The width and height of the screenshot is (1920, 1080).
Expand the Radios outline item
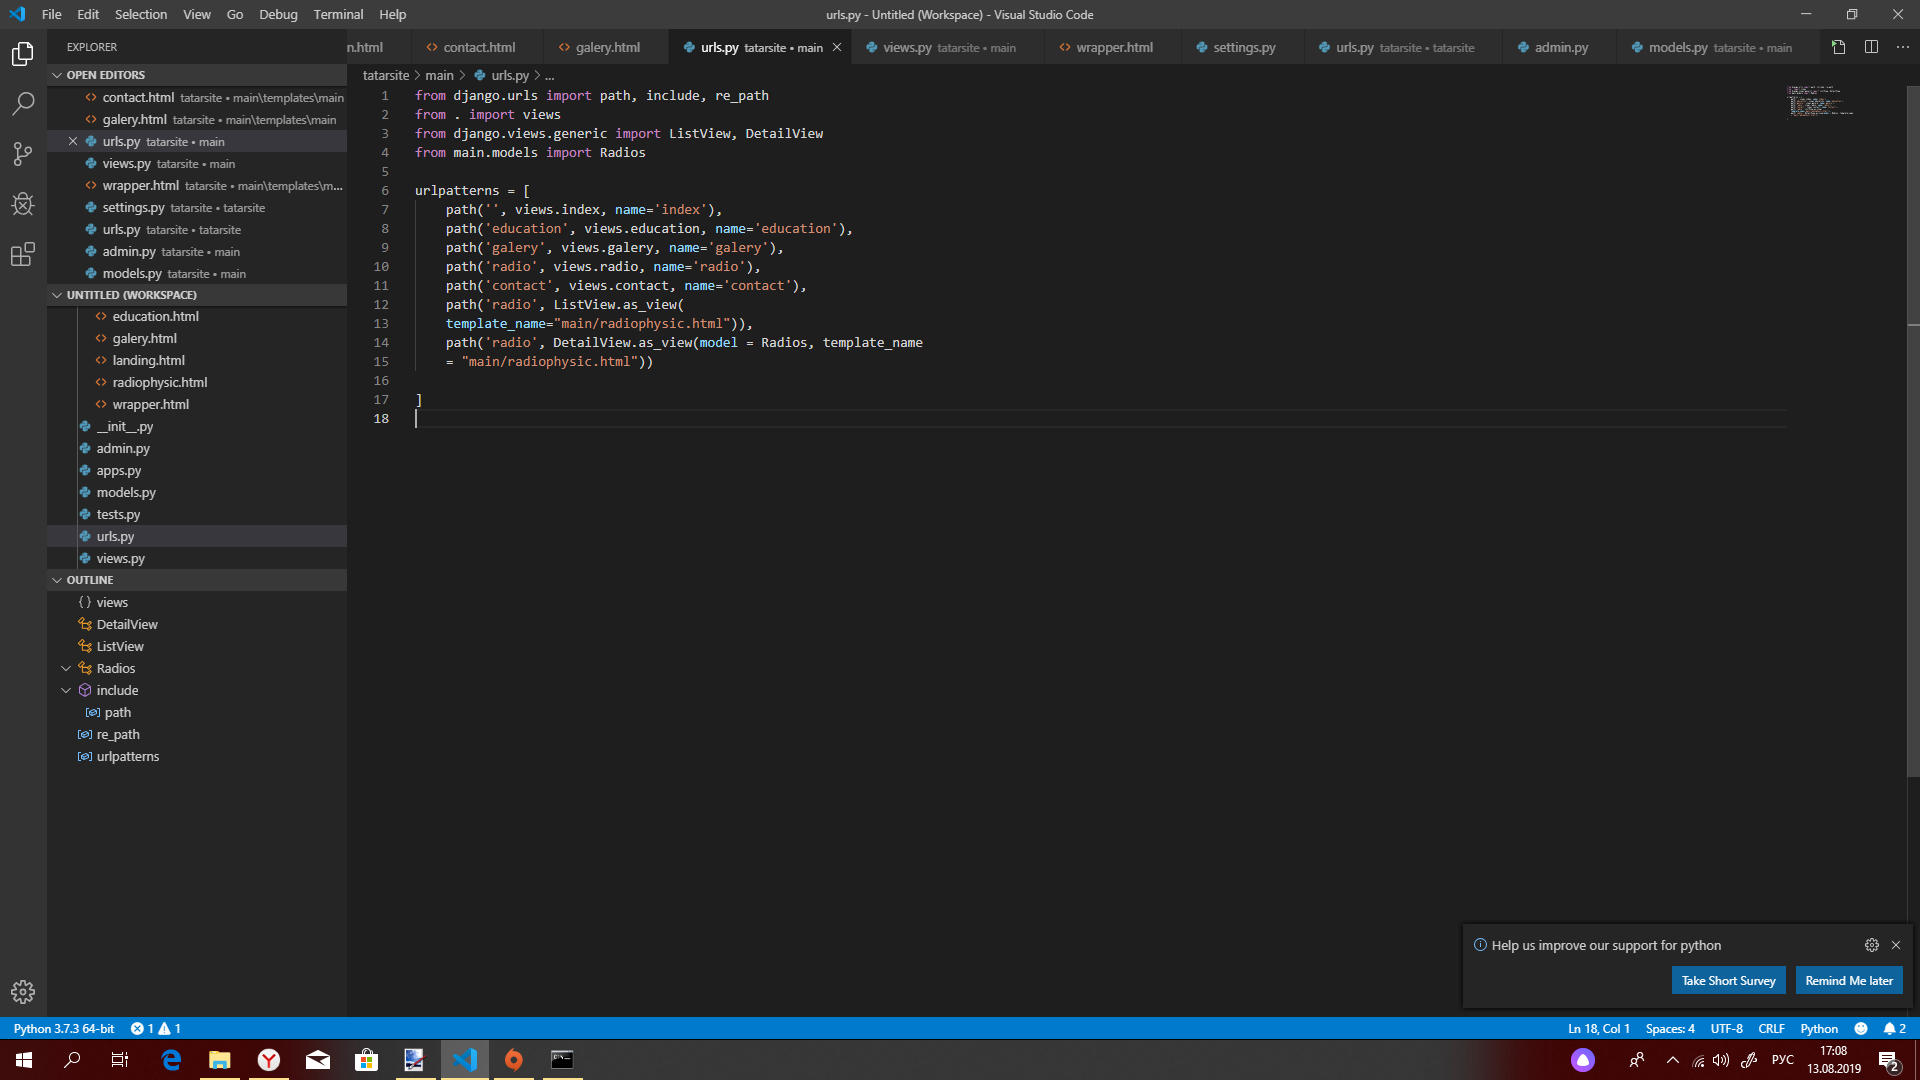pos(66,668)
